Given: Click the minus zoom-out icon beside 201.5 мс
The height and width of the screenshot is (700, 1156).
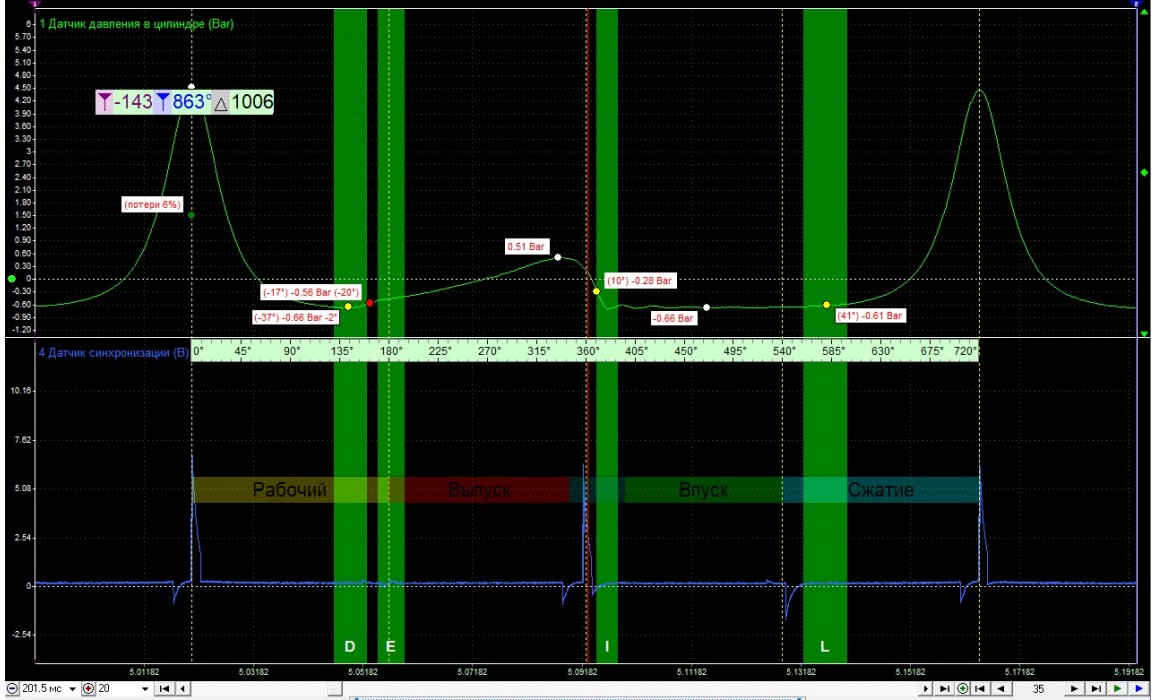Looking at the screenshot, I should coord(12,689).
